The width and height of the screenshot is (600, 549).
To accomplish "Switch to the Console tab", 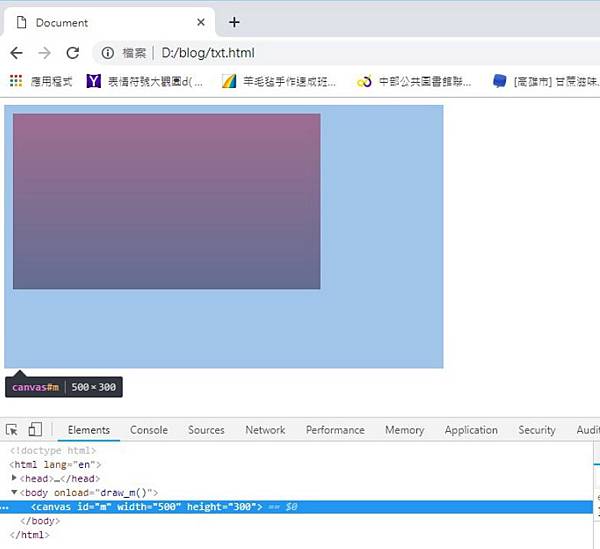I will (x=149, y=430).
